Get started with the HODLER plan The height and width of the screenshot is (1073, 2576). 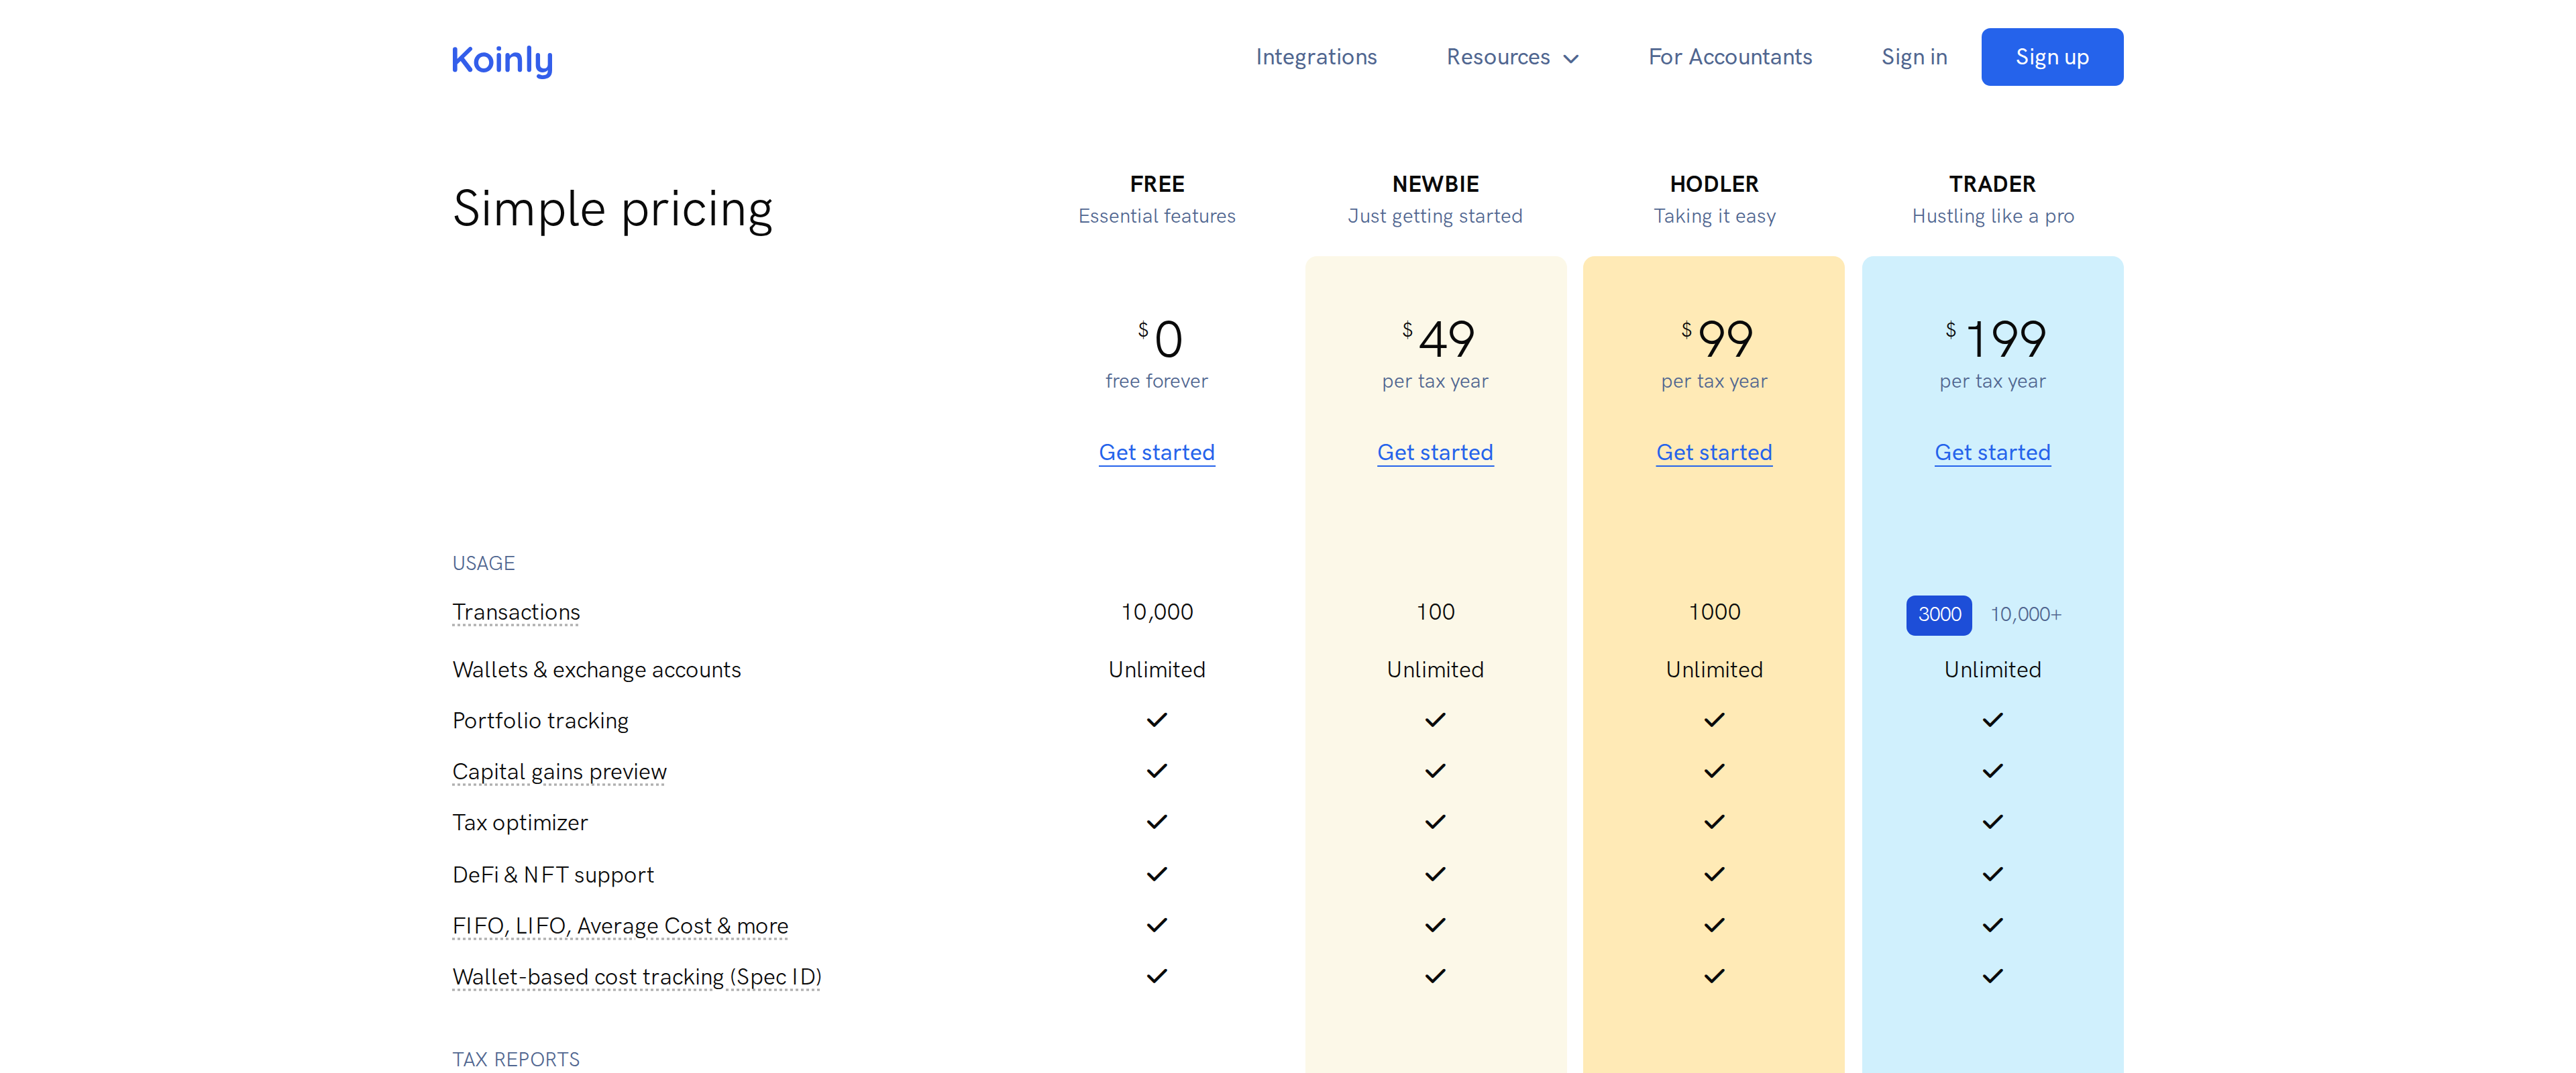[1714, 452]
